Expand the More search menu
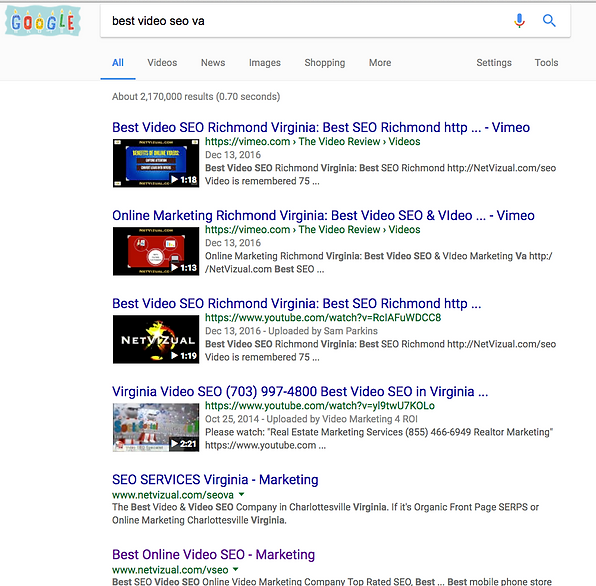The height and width of the screenshot is (586, 596). coord(380,63)
